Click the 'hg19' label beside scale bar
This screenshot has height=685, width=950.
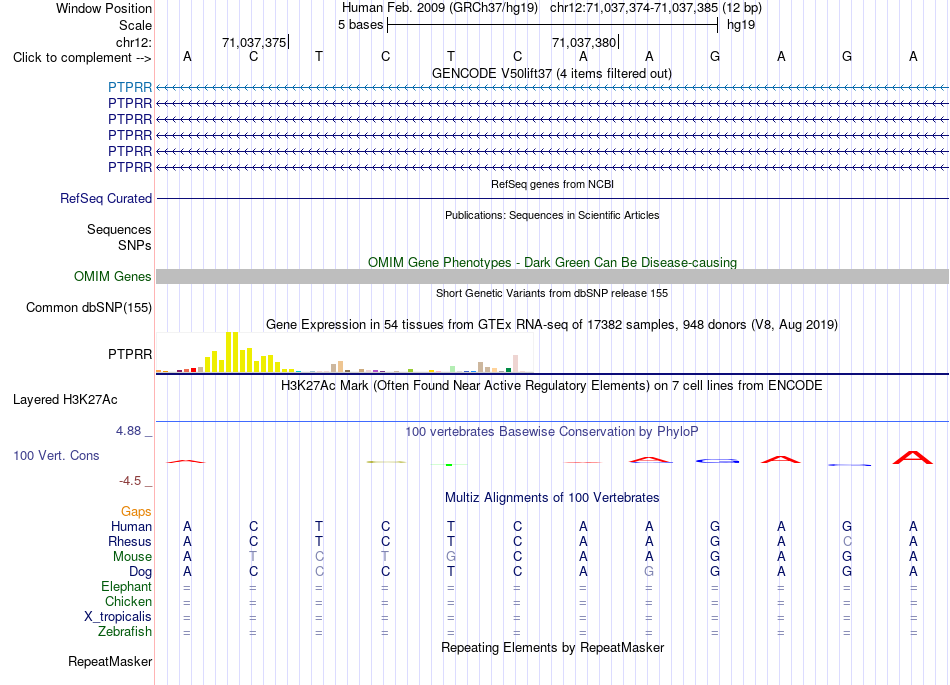(741, 25)
